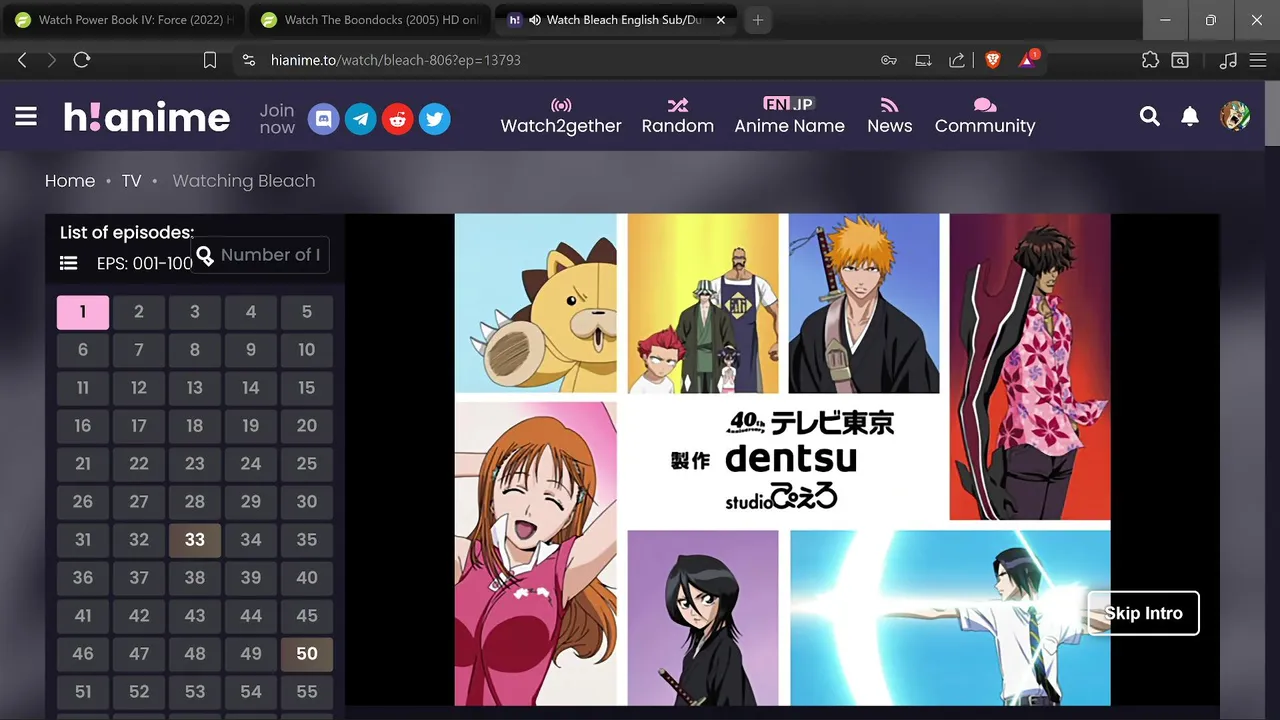The width and height of the screenshot is (1280, 720).
Task: Open the notifications bell
Action: click(x=1190, y=117)
